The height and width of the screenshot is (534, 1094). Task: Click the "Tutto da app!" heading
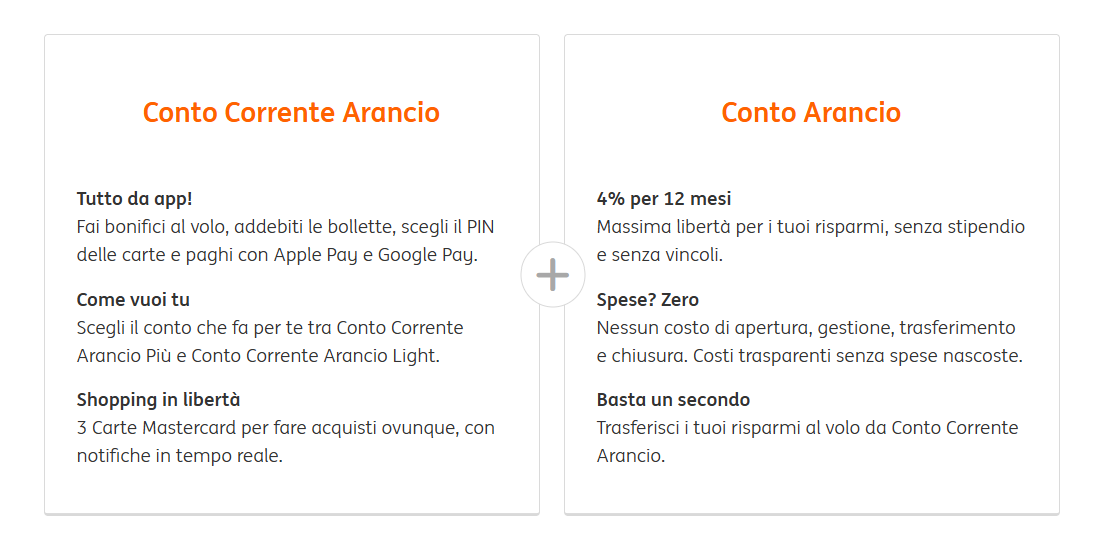(134, 199)
